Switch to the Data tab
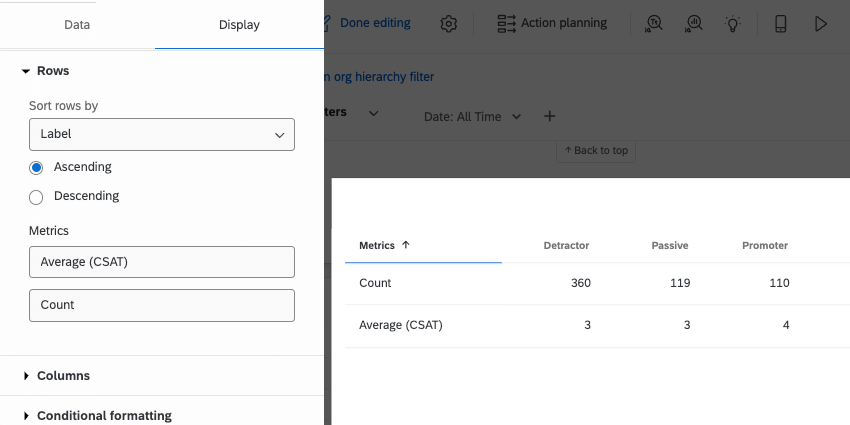850x425 pixels. [x=77, y=24]
